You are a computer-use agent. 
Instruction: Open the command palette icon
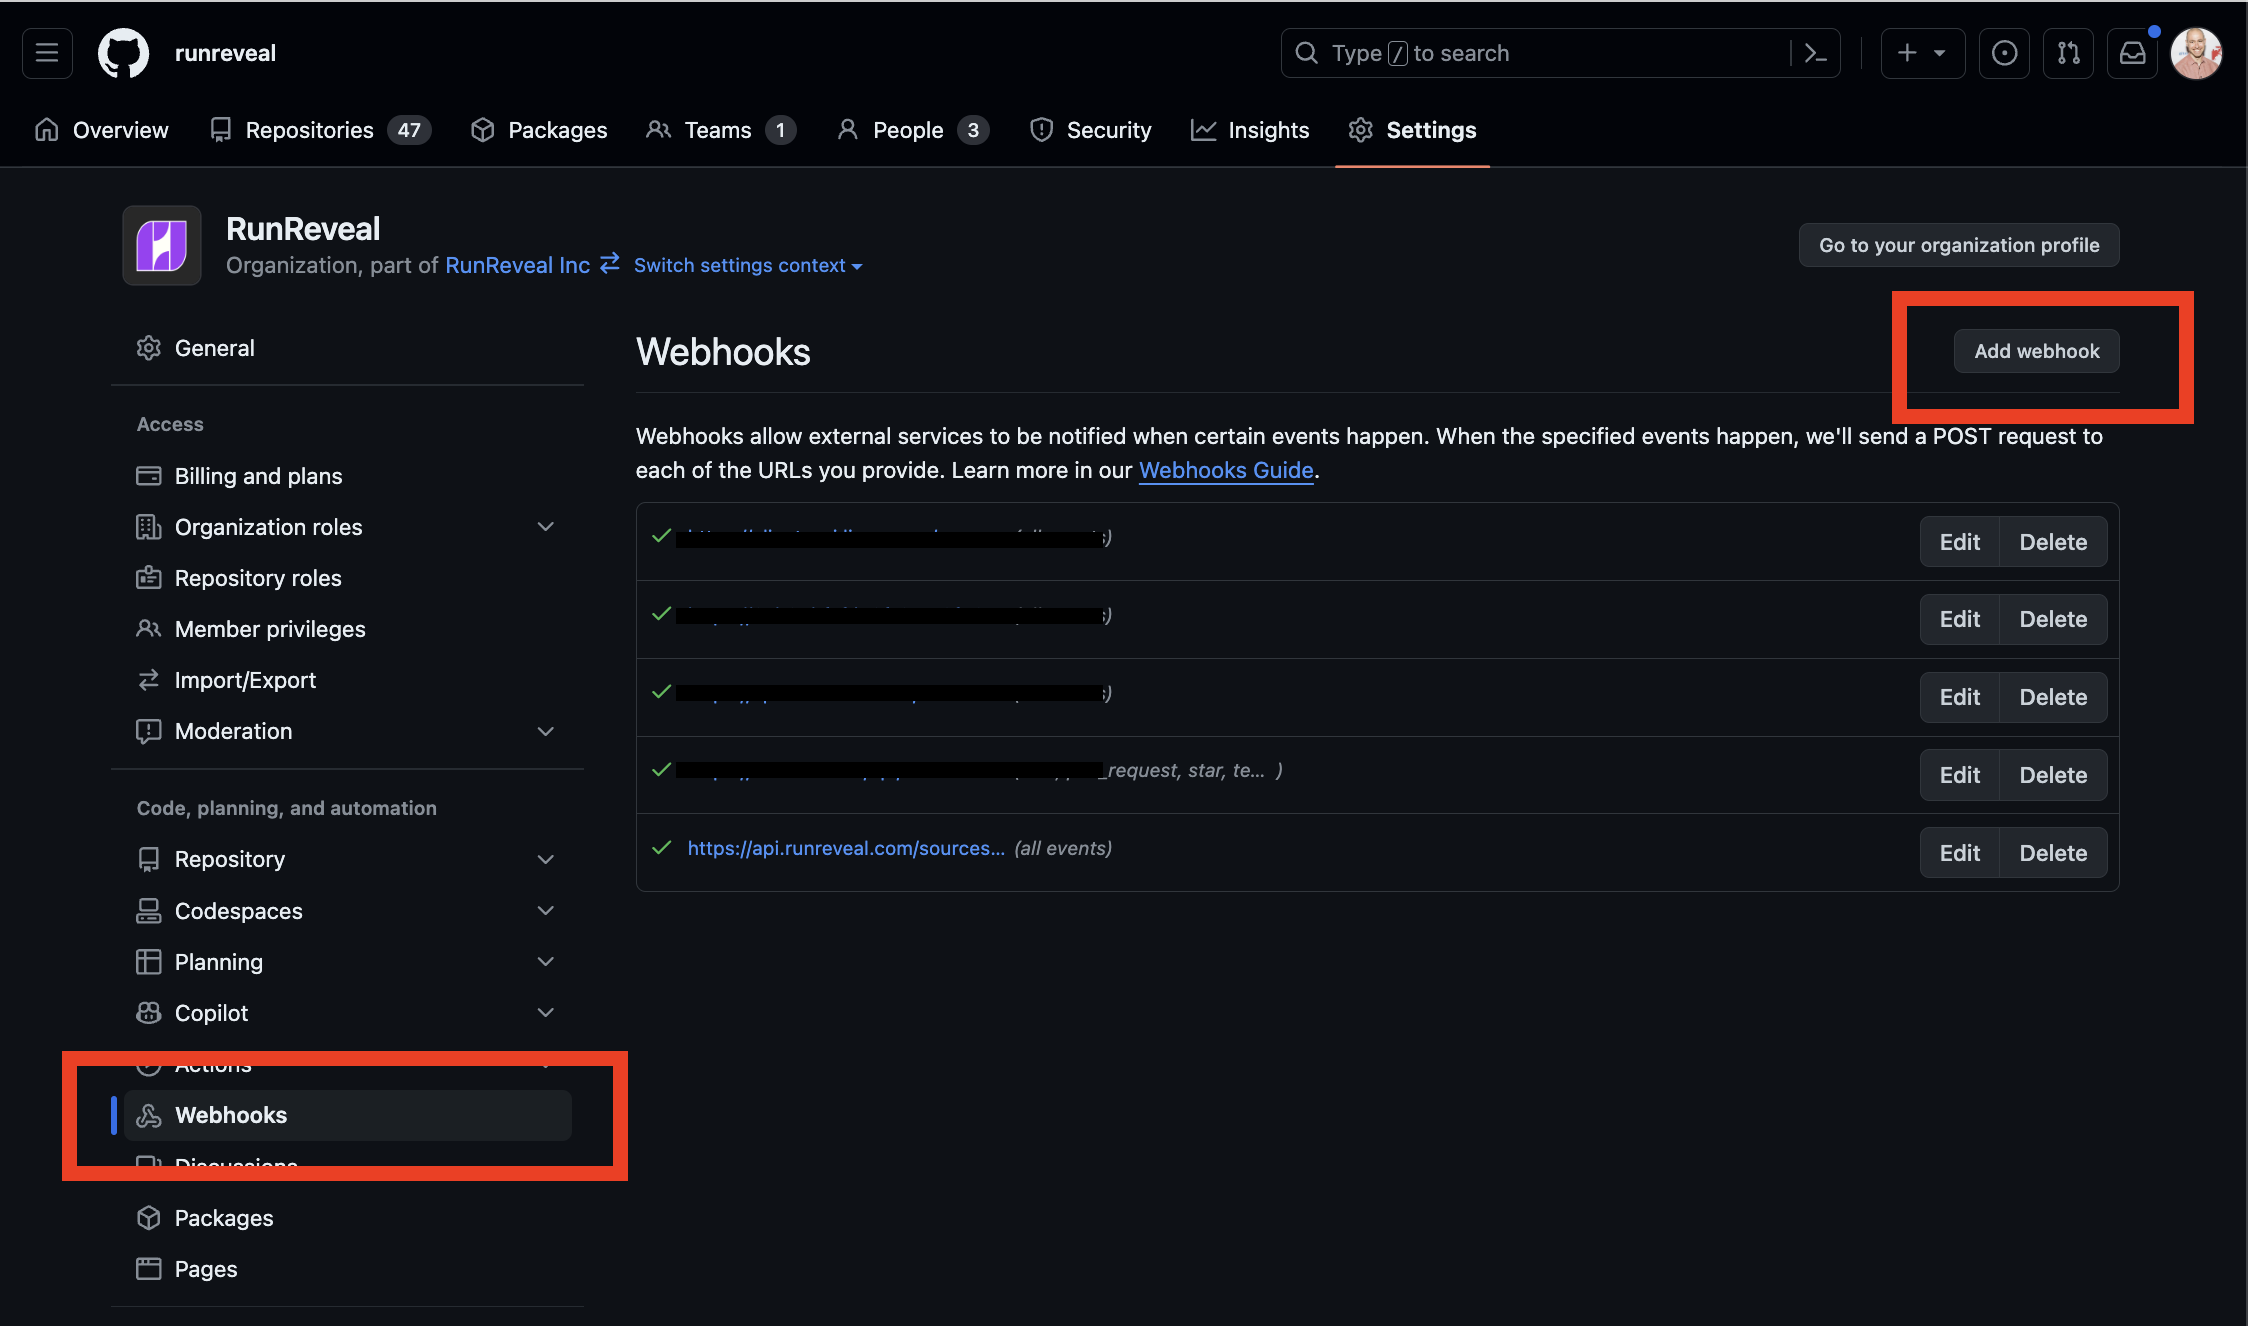tap(1815, 53)
